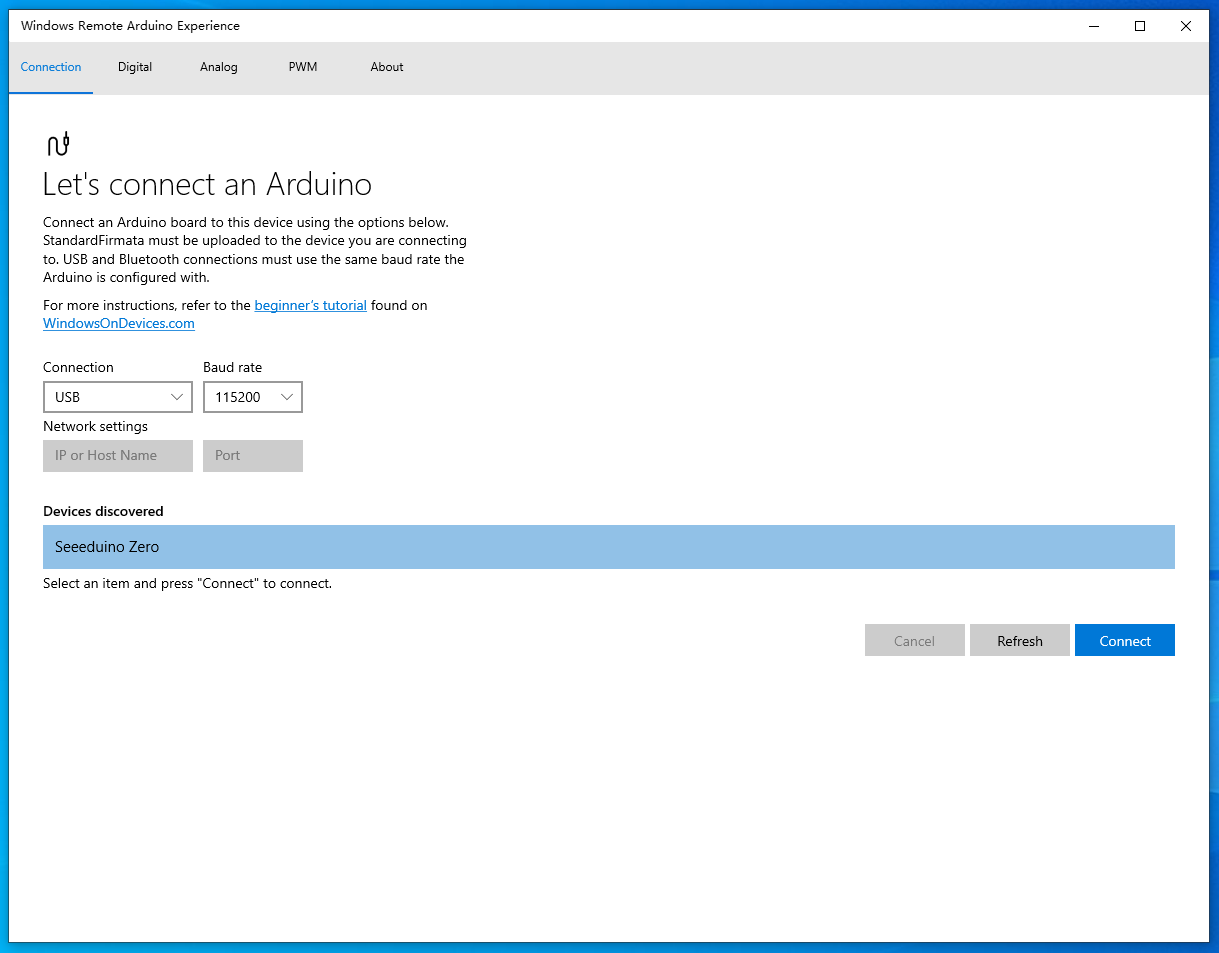Click the Port input field
1219x953 pixels.
point(253,455)
